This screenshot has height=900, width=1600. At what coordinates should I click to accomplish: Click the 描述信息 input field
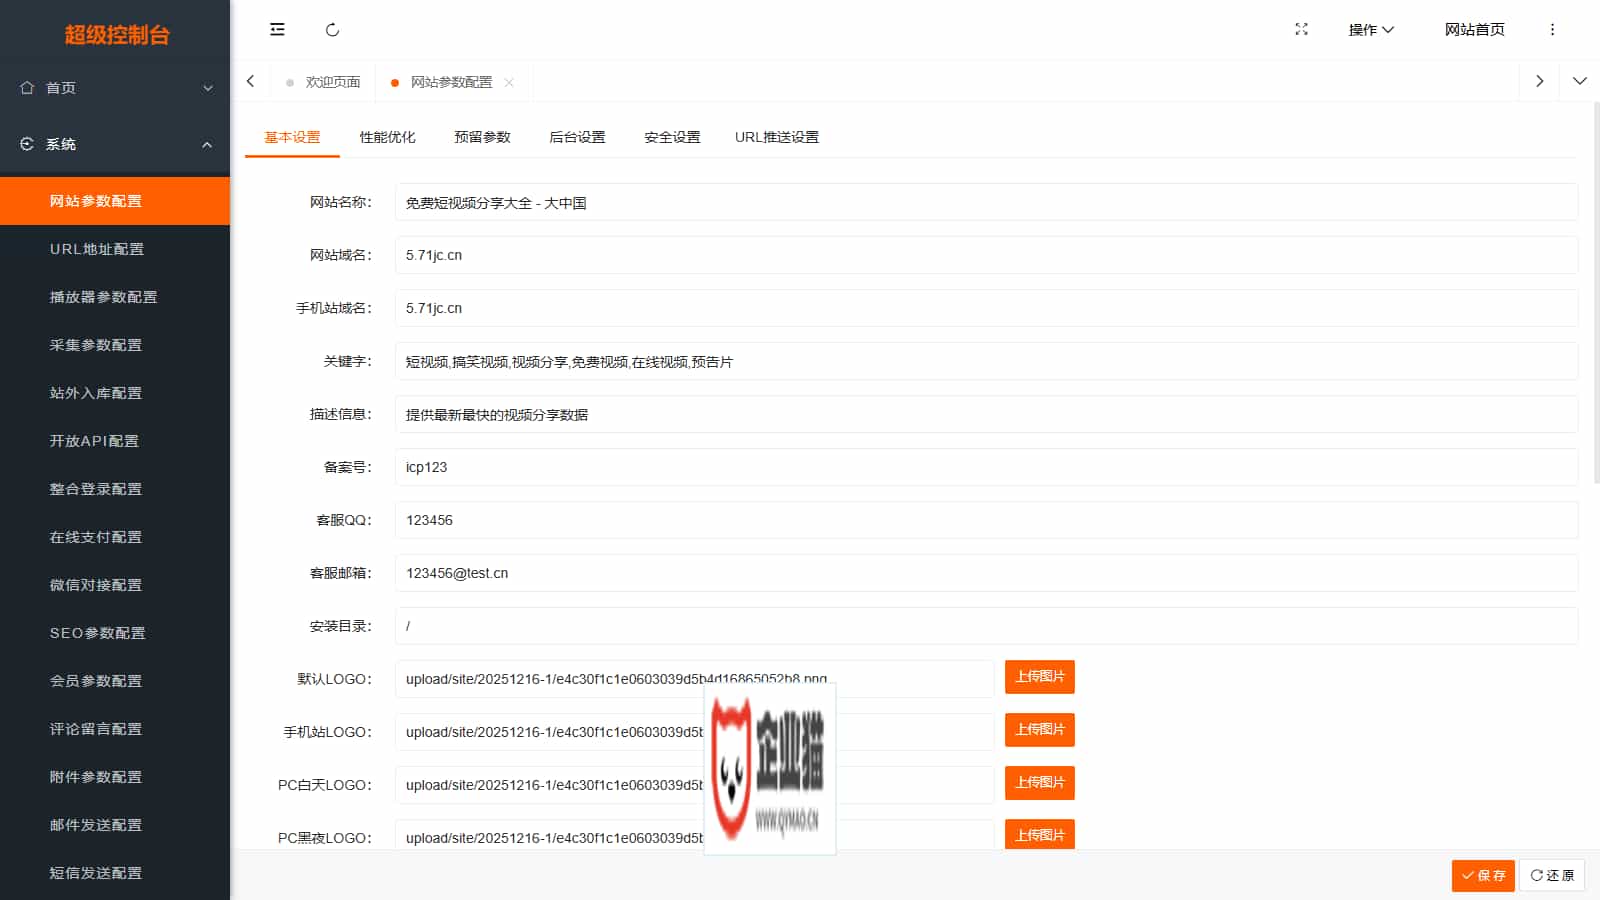(x=986, y=414)
